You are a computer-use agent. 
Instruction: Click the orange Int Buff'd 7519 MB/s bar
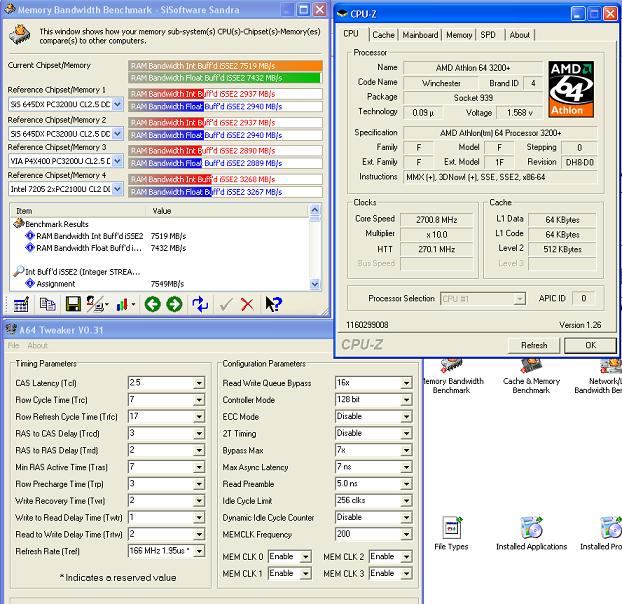pos(225,66)
